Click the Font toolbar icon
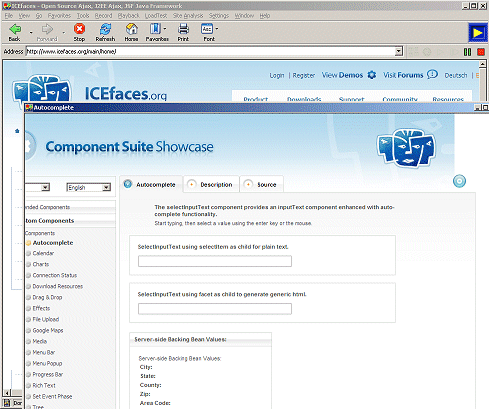 207,29
